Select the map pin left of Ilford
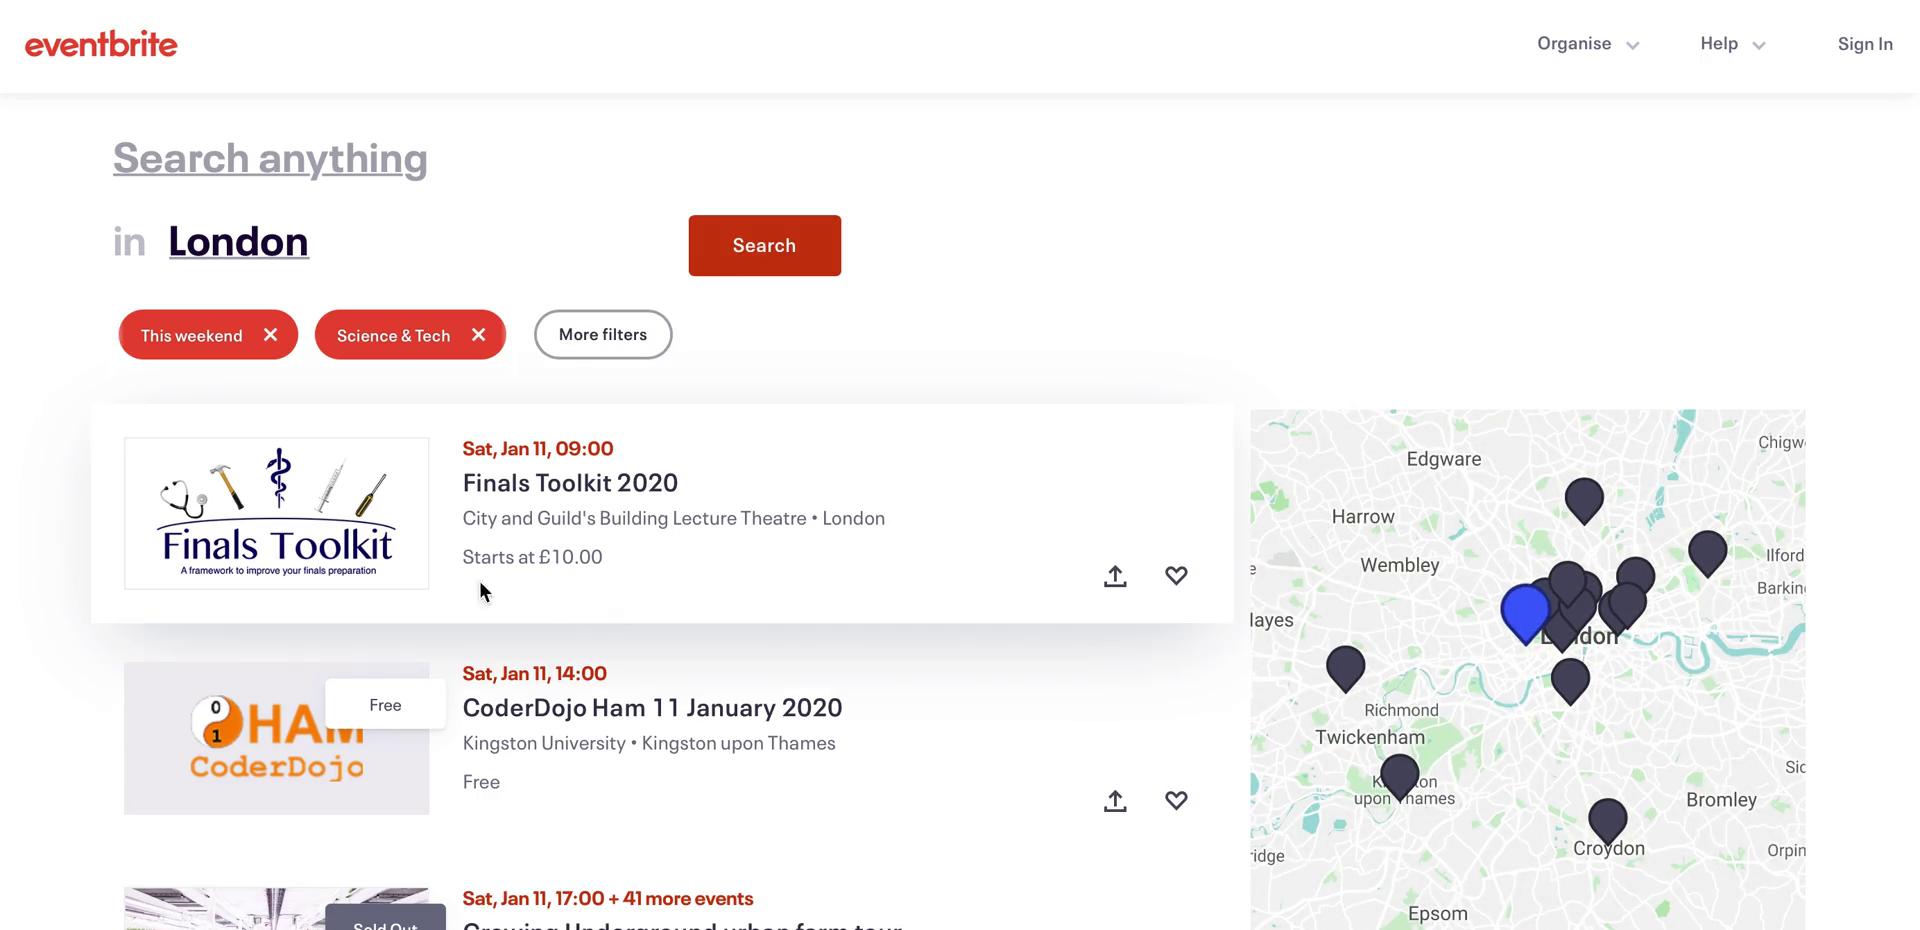Viewport: 1920px width, 930px height. tap(1708, 552)
